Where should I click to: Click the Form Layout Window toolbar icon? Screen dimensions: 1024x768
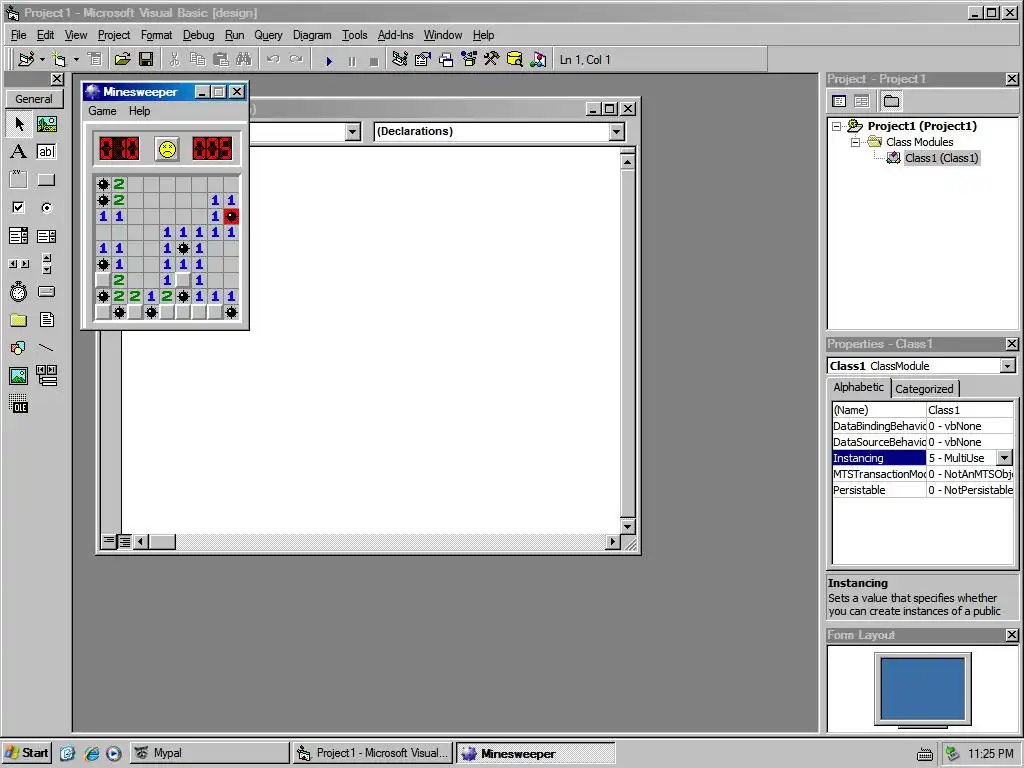pos(446,59)
